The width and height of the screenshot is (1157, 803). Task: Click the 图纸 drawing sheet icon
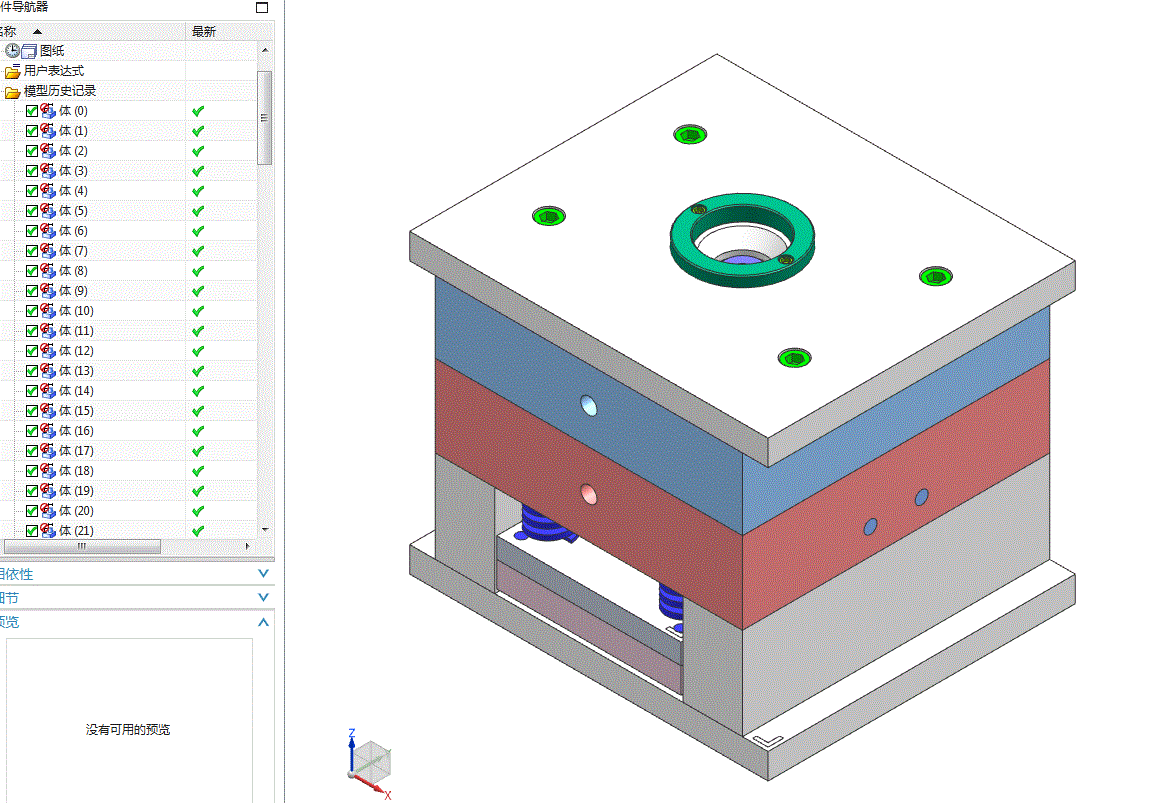(x=29, y=51)
